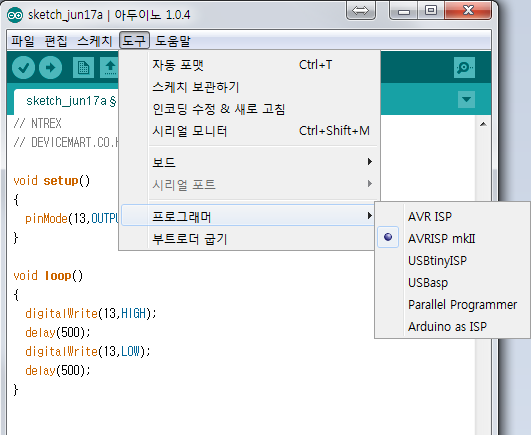Viewport: 531px width, 435px height.
Task: Open the 스케치 menu
Action: 94,41
